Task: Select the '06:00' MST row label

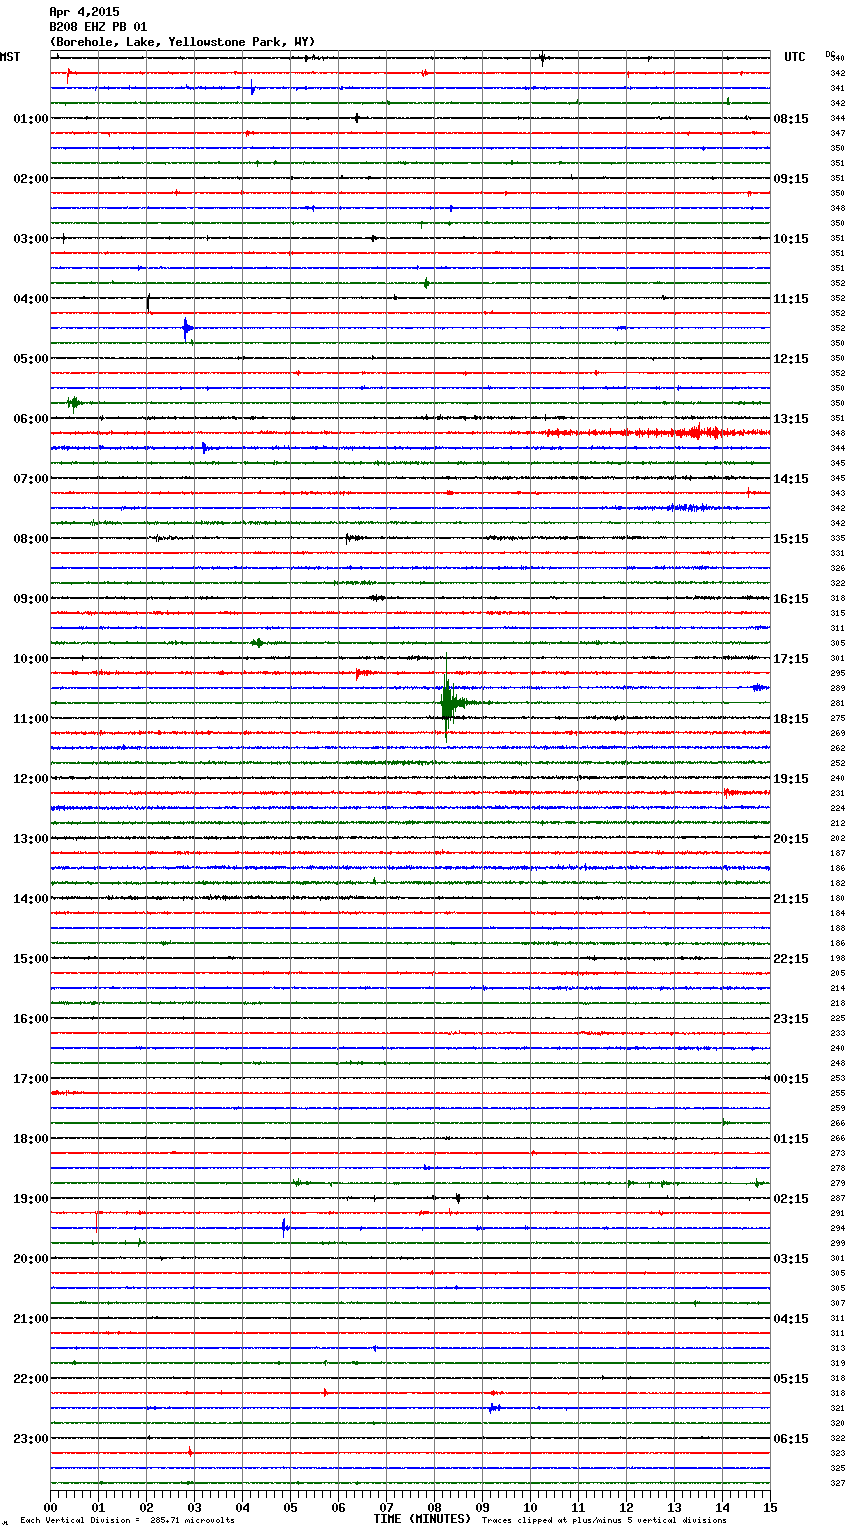Action: [x=31, y=419]
